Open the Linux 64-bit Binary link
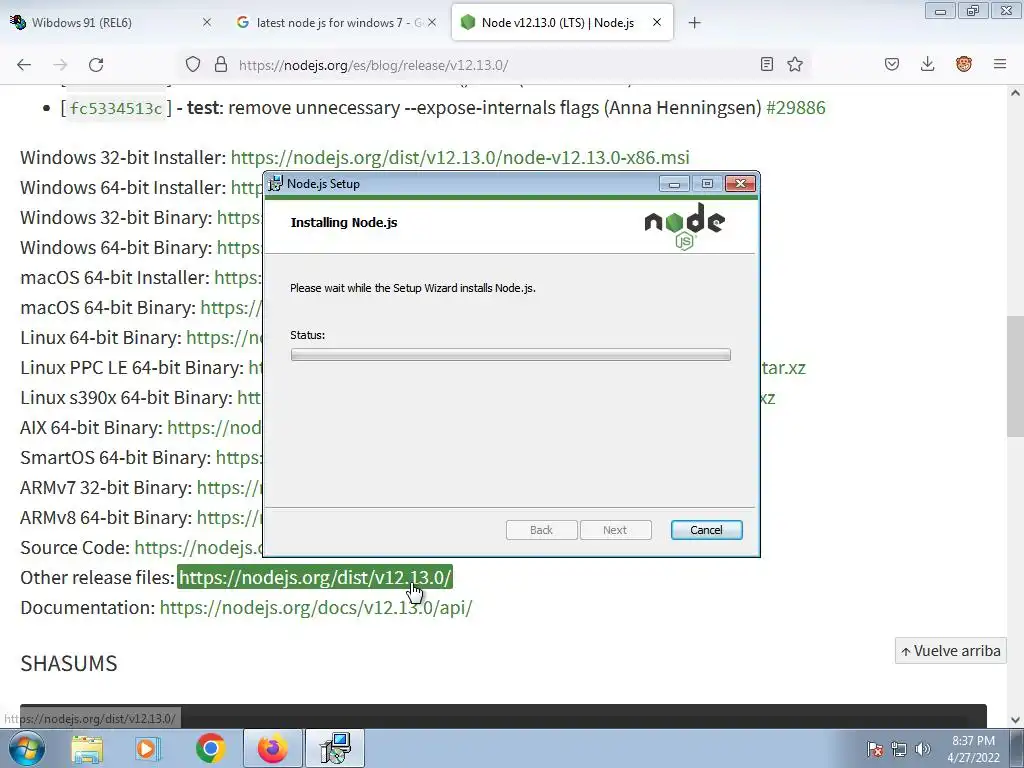The width and height of the screenshot is (1024, 768). [x=224, y=338]
